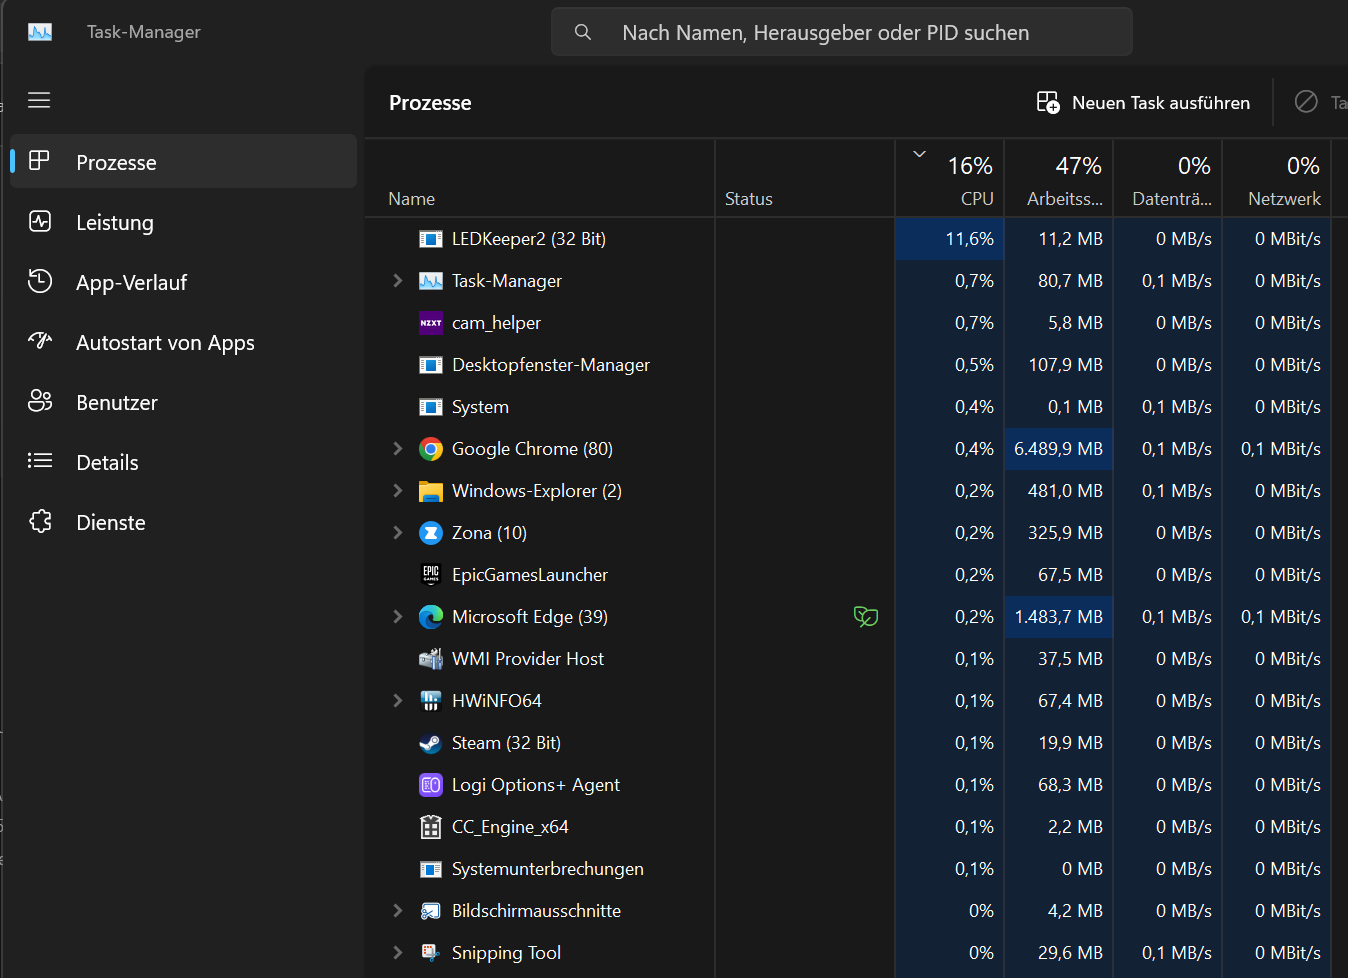Click the WMI Provider Host icon
The height and width of the screenshot is (978, 1348).
coord(431,659)
